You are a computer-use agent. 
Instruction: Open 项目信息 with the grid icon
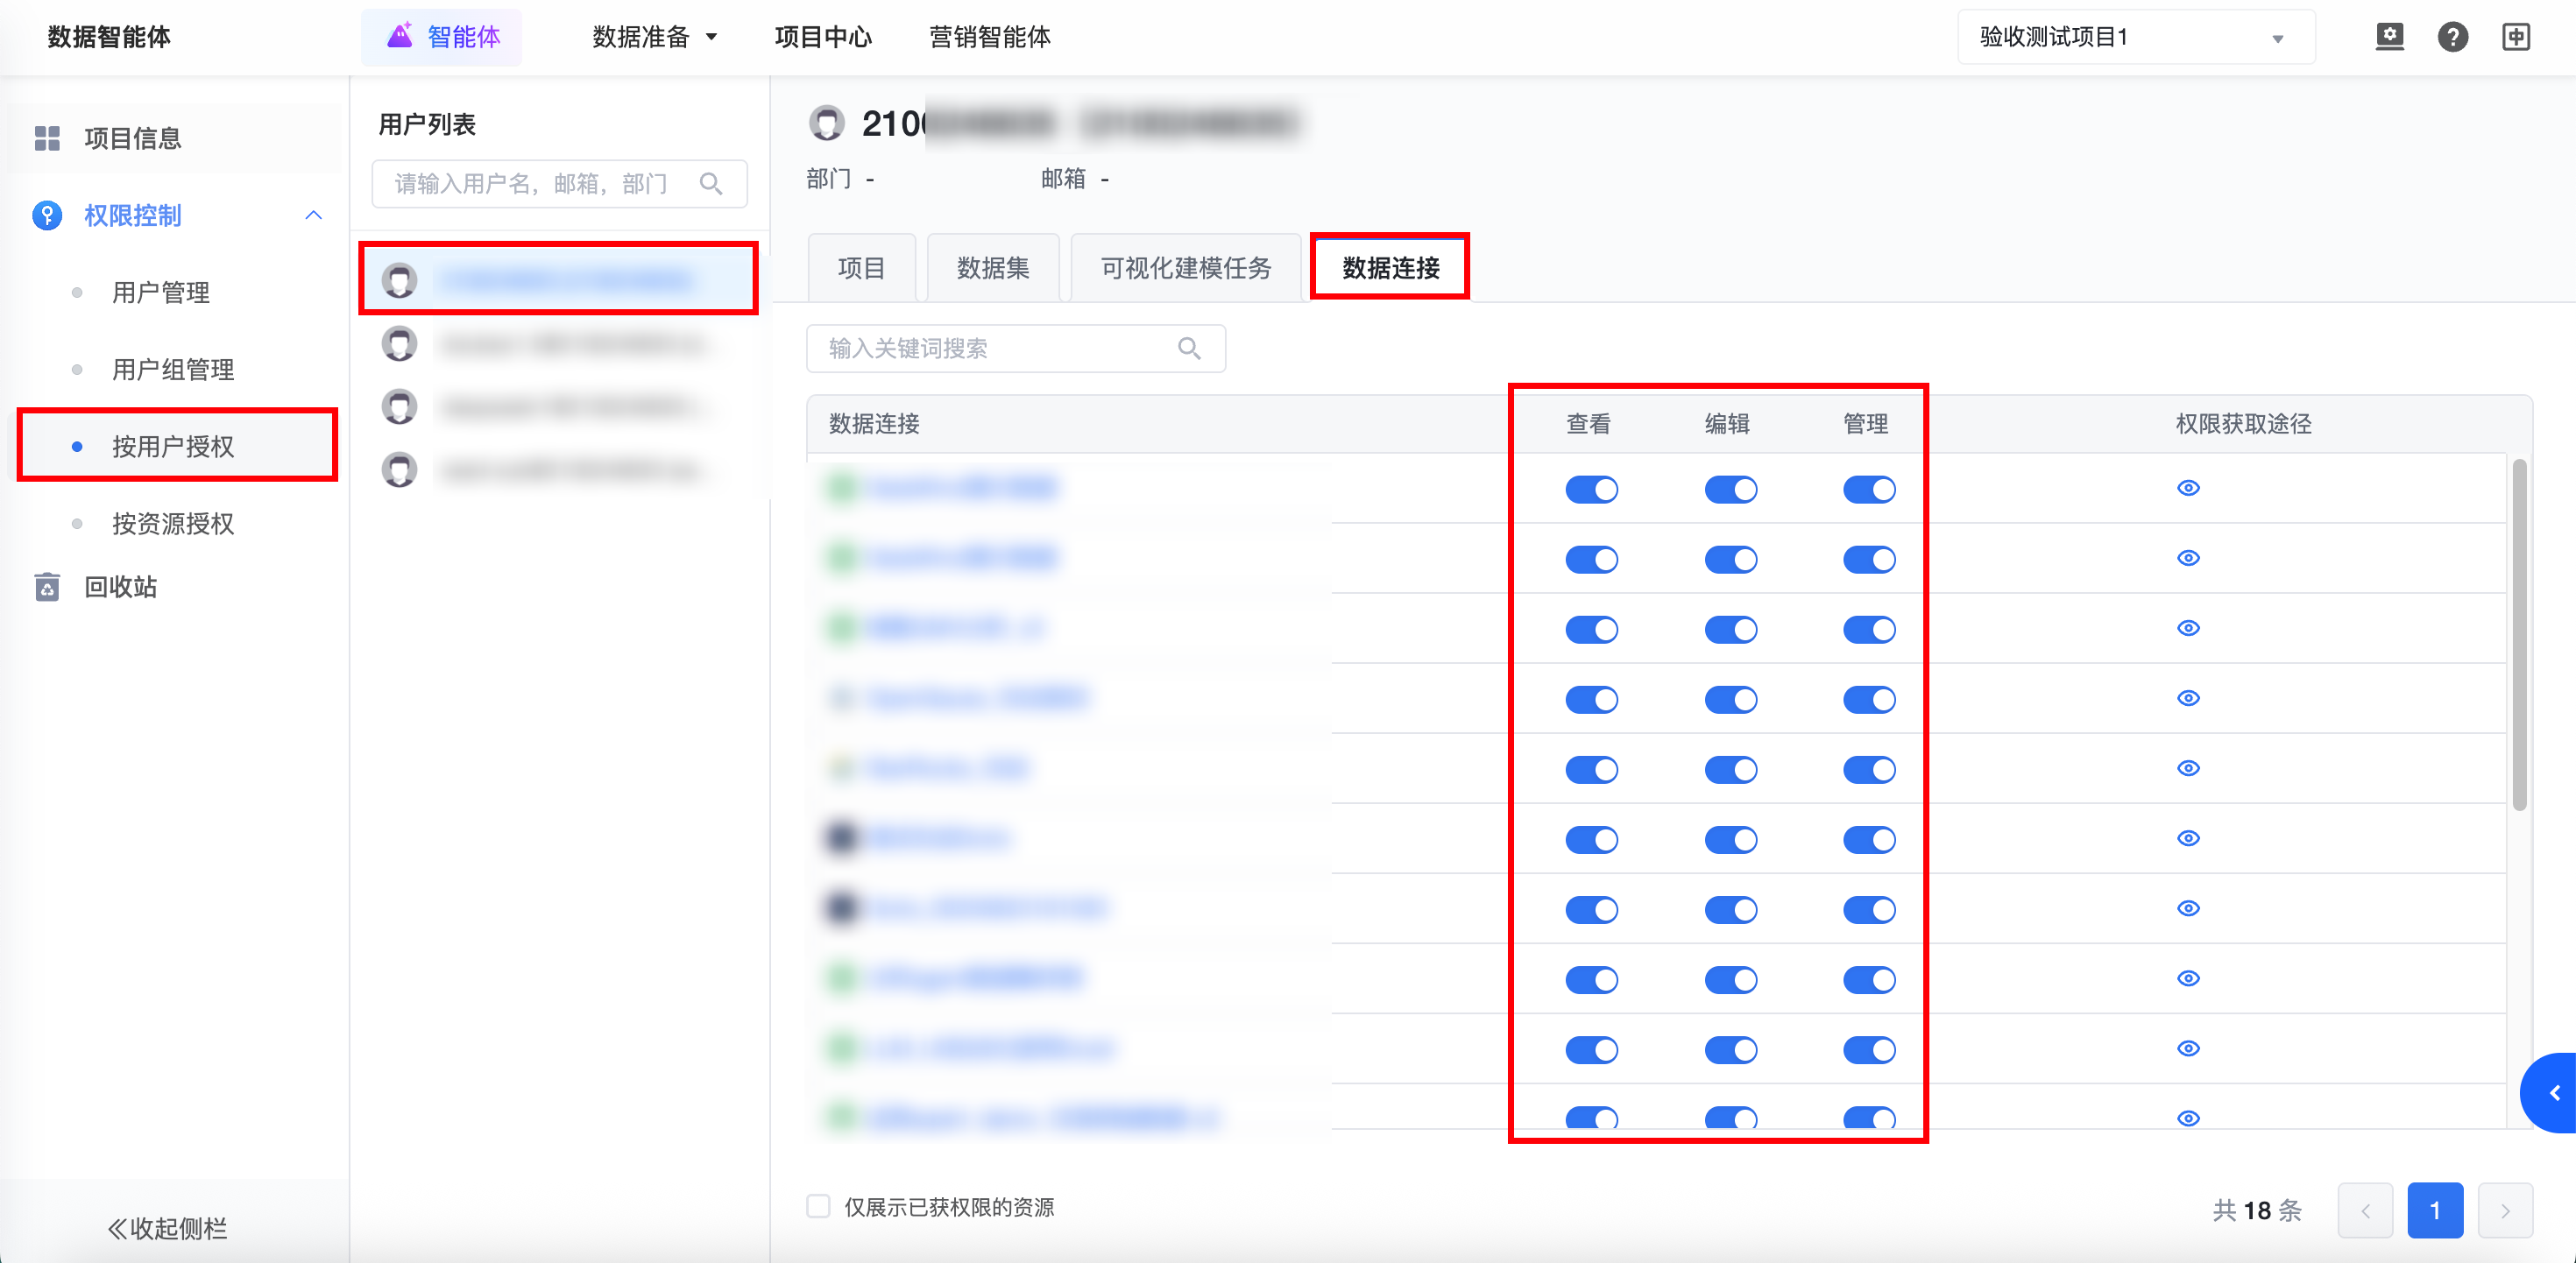click(132, 138)
